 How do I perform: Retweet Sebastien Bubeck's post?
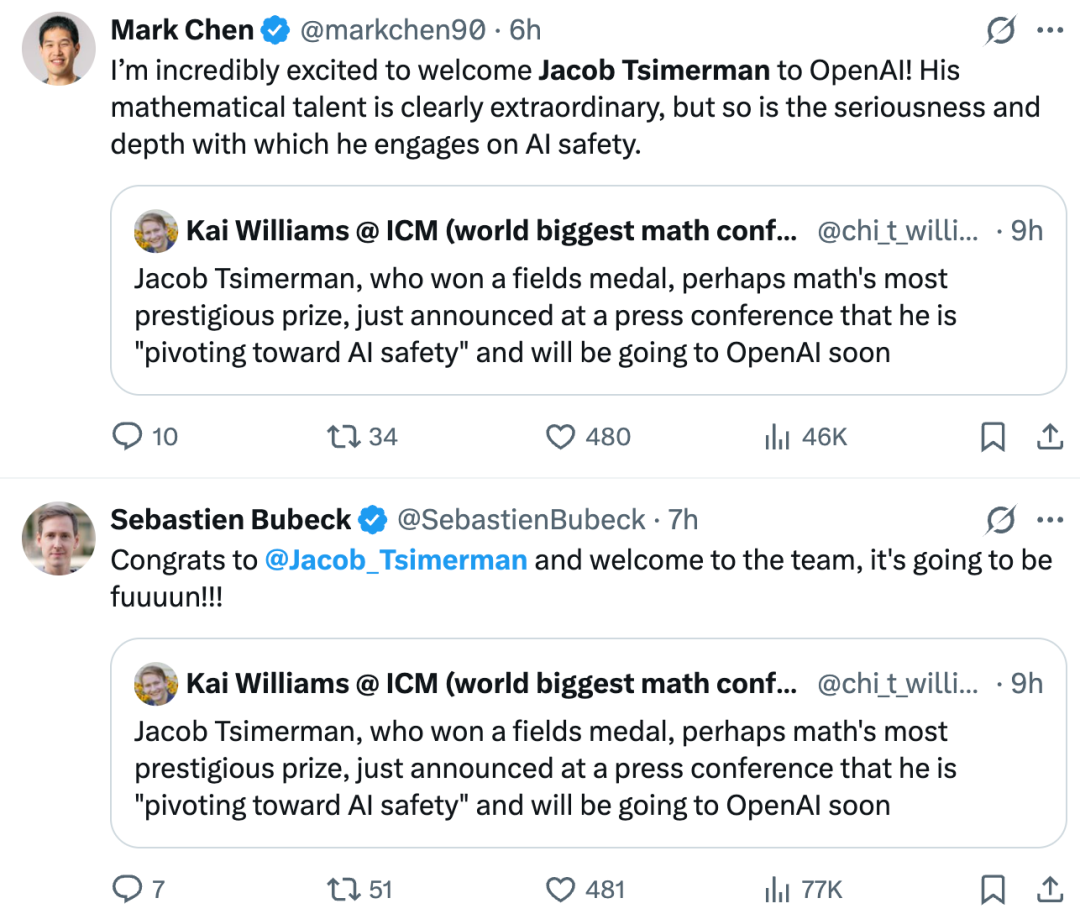point(359,889)
